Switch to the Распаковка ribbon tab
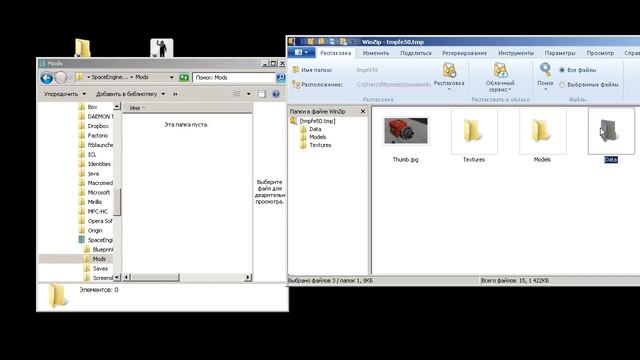Image resolution: width=640 pixels, height=360 pixels. [x=336, y=53]
